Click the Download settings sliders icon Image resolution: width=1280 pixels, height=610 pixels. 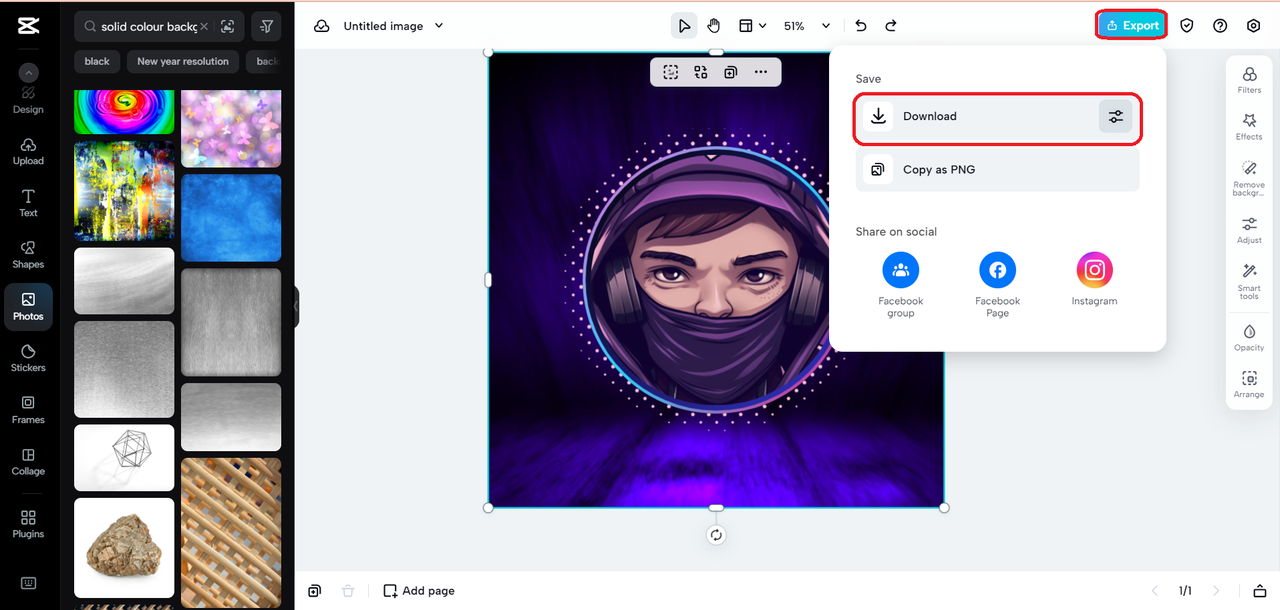tap(1115, 117)
